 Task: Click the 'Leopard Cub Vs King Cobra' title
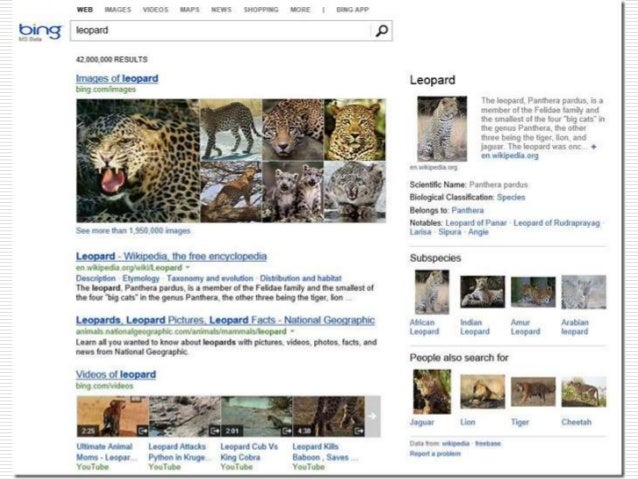point(249,452)
